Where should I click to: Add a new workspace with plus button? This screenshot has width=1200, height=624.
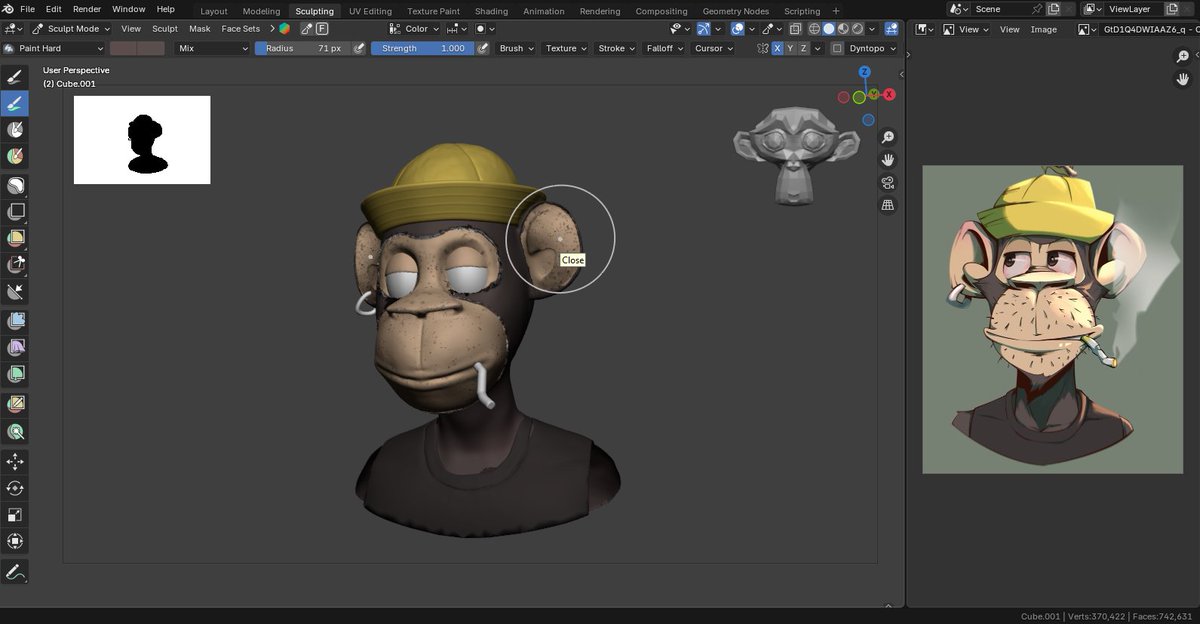(x=836, y=11)
